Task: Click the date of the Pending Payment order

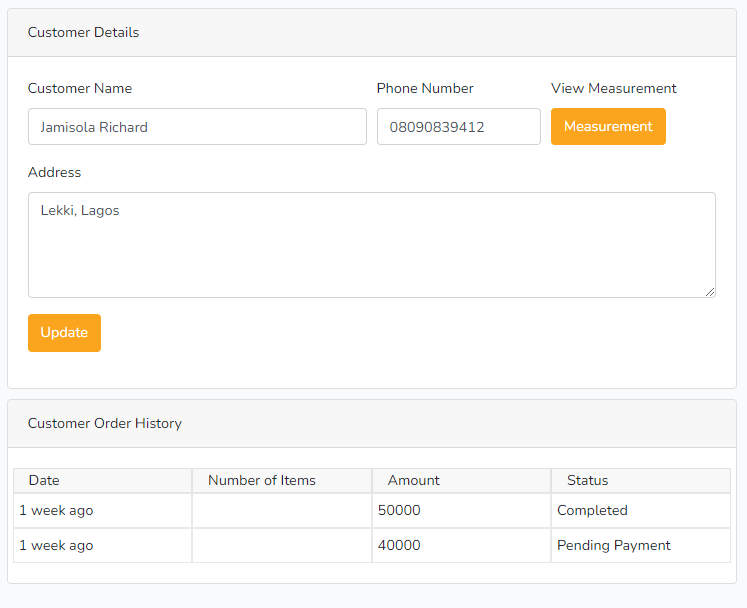Action: coord(56,545)
